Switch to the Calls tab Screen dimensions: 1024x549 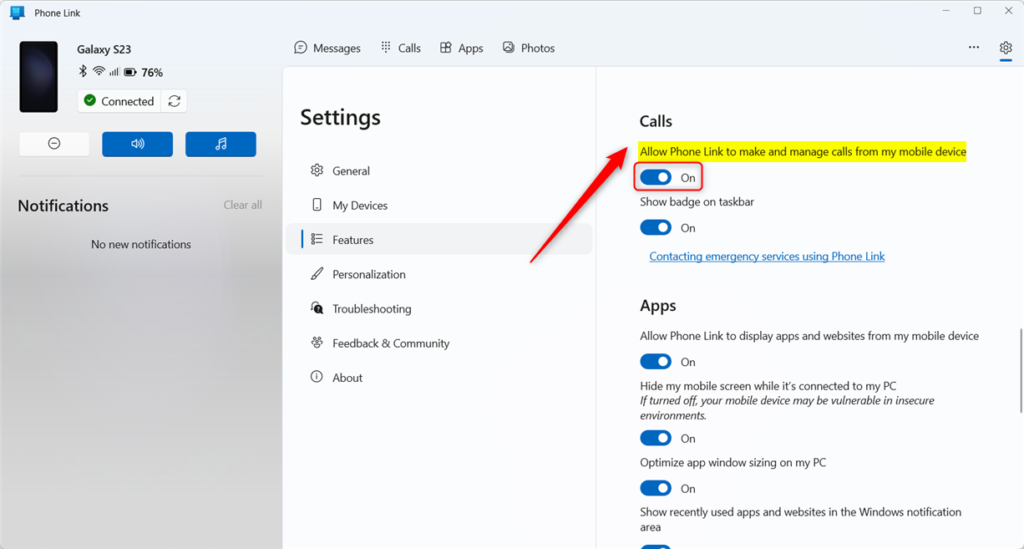click(x=401, y=48)
